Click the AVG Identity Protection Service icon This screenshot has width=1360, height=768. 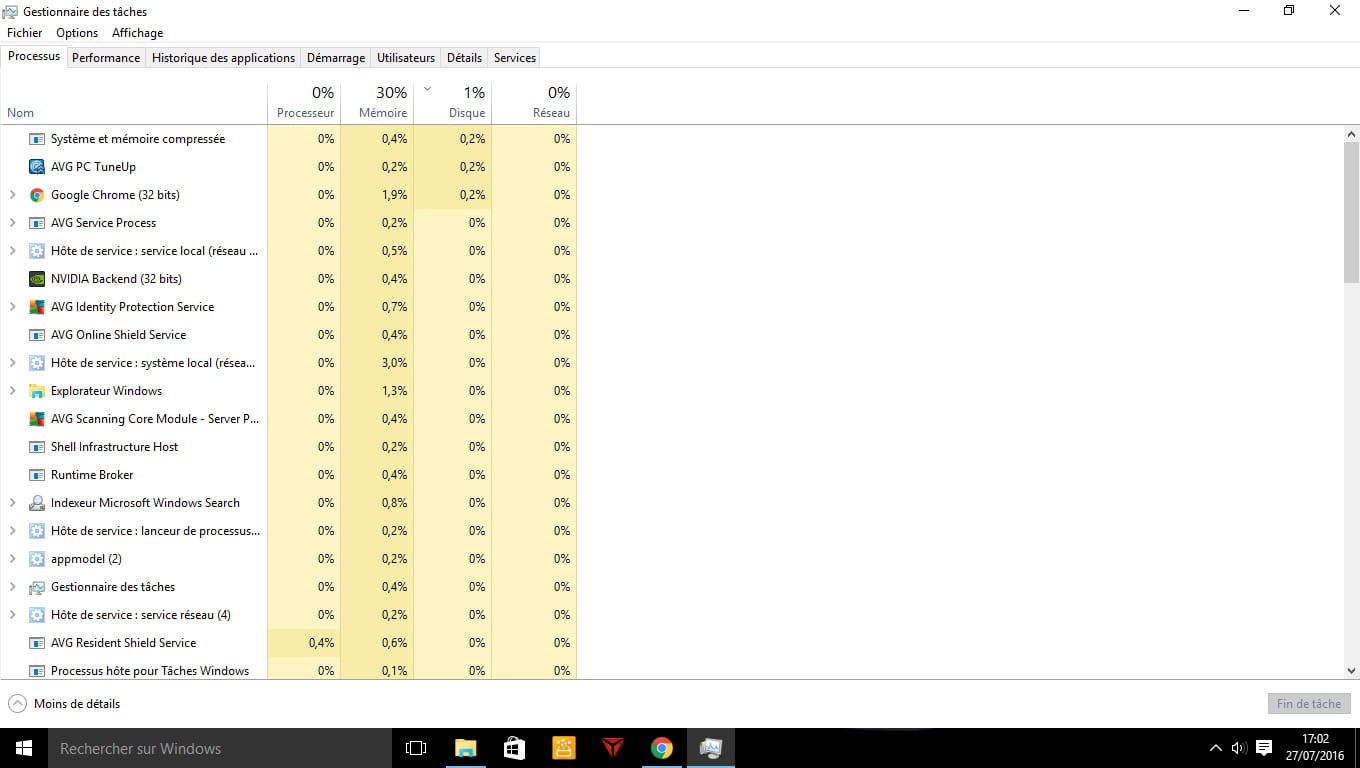37,307
